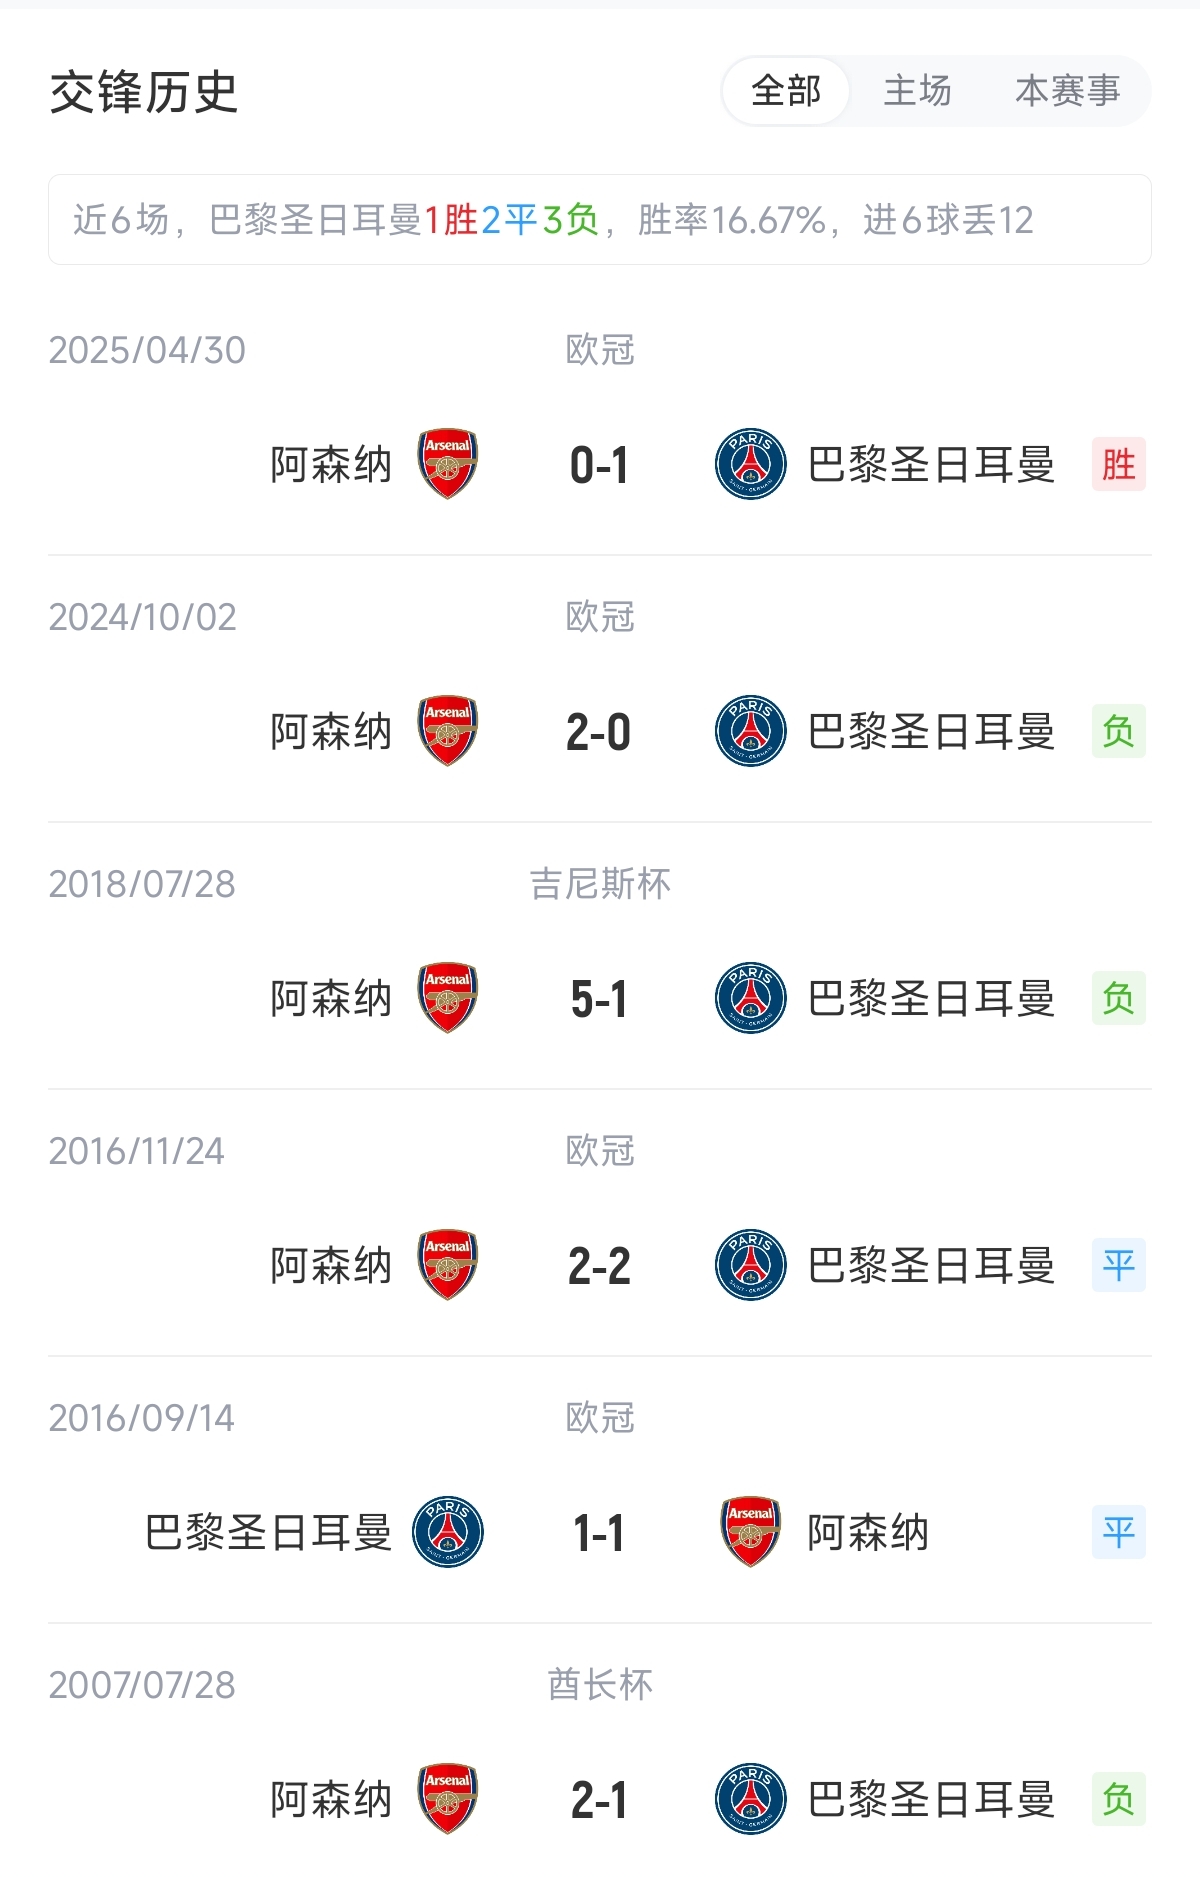Switch to the 本赛事 tab
The image size is (1200, 1877).
[1067, 91]
